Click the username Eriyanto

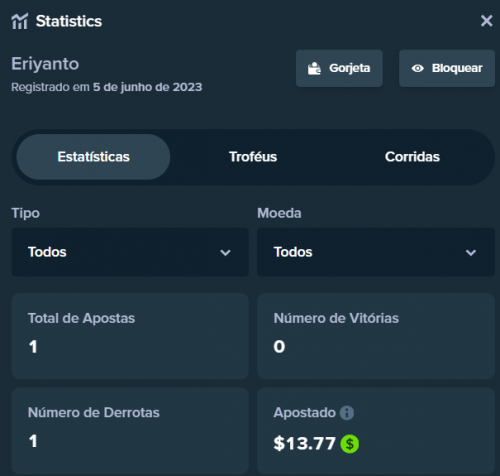45,64
